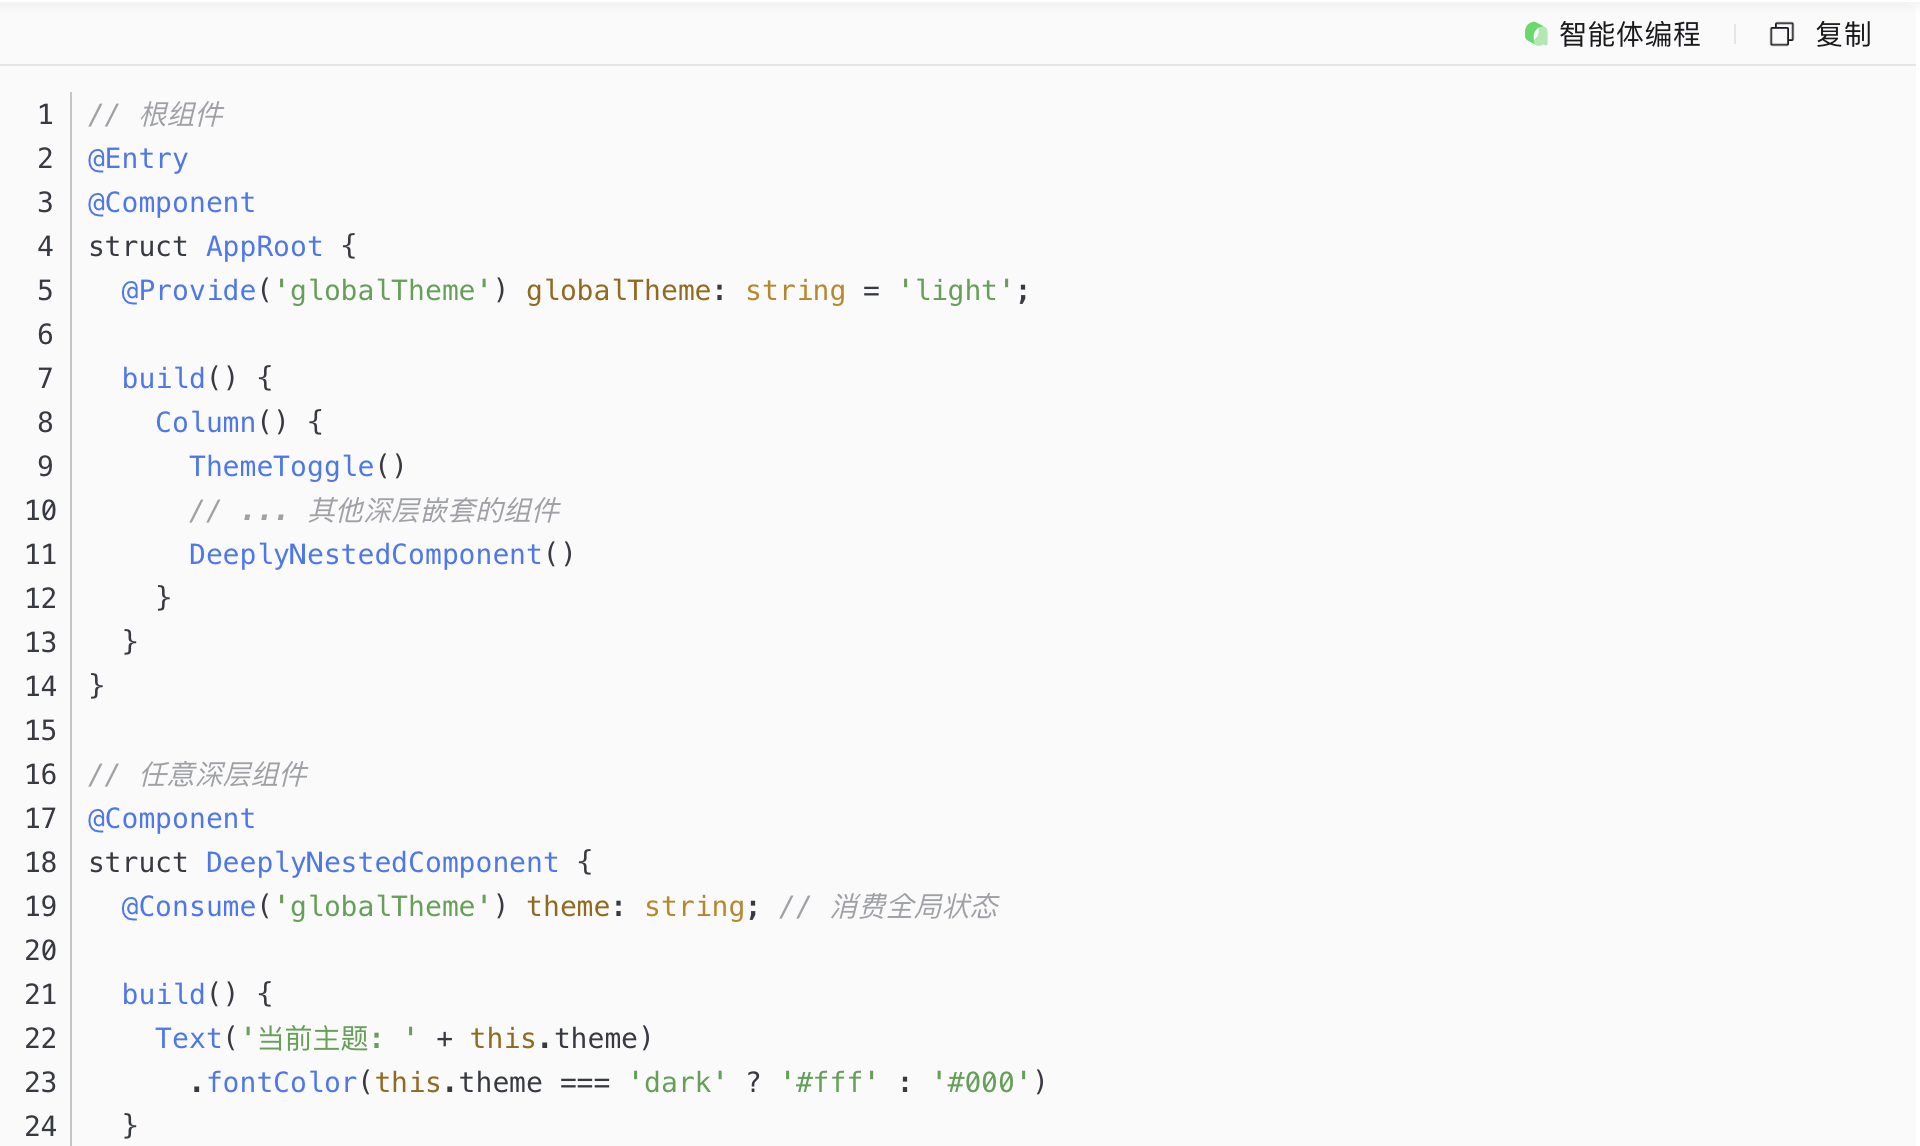This screenshot has width=1920, height=1146.
Task: Click the '#fff' color string
Action: (829, 1083)
